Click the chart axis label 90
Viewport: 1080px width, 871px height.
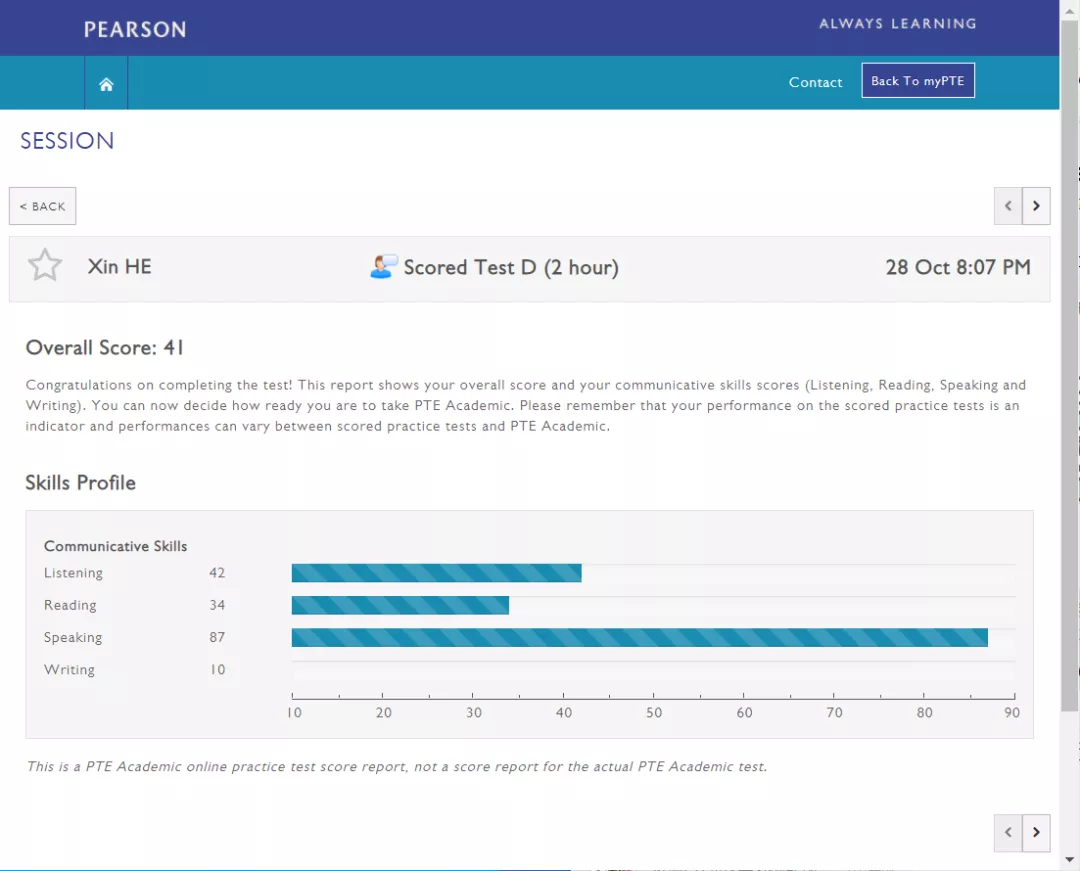click(1012, 713)
